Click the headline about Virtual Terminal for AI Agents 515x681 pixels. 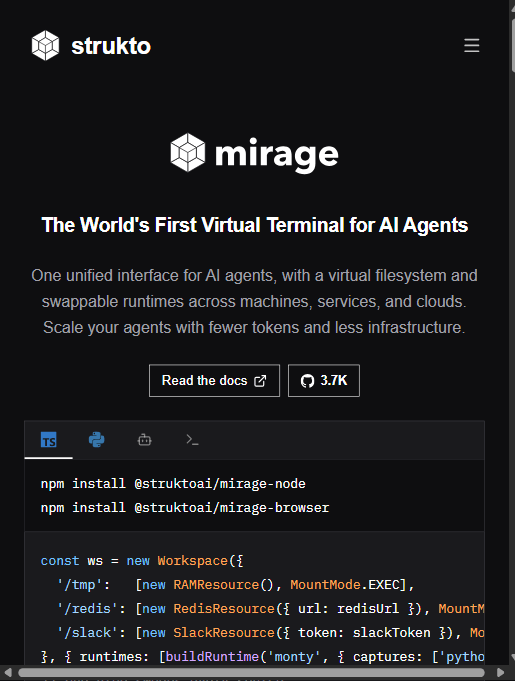[255, 225]
